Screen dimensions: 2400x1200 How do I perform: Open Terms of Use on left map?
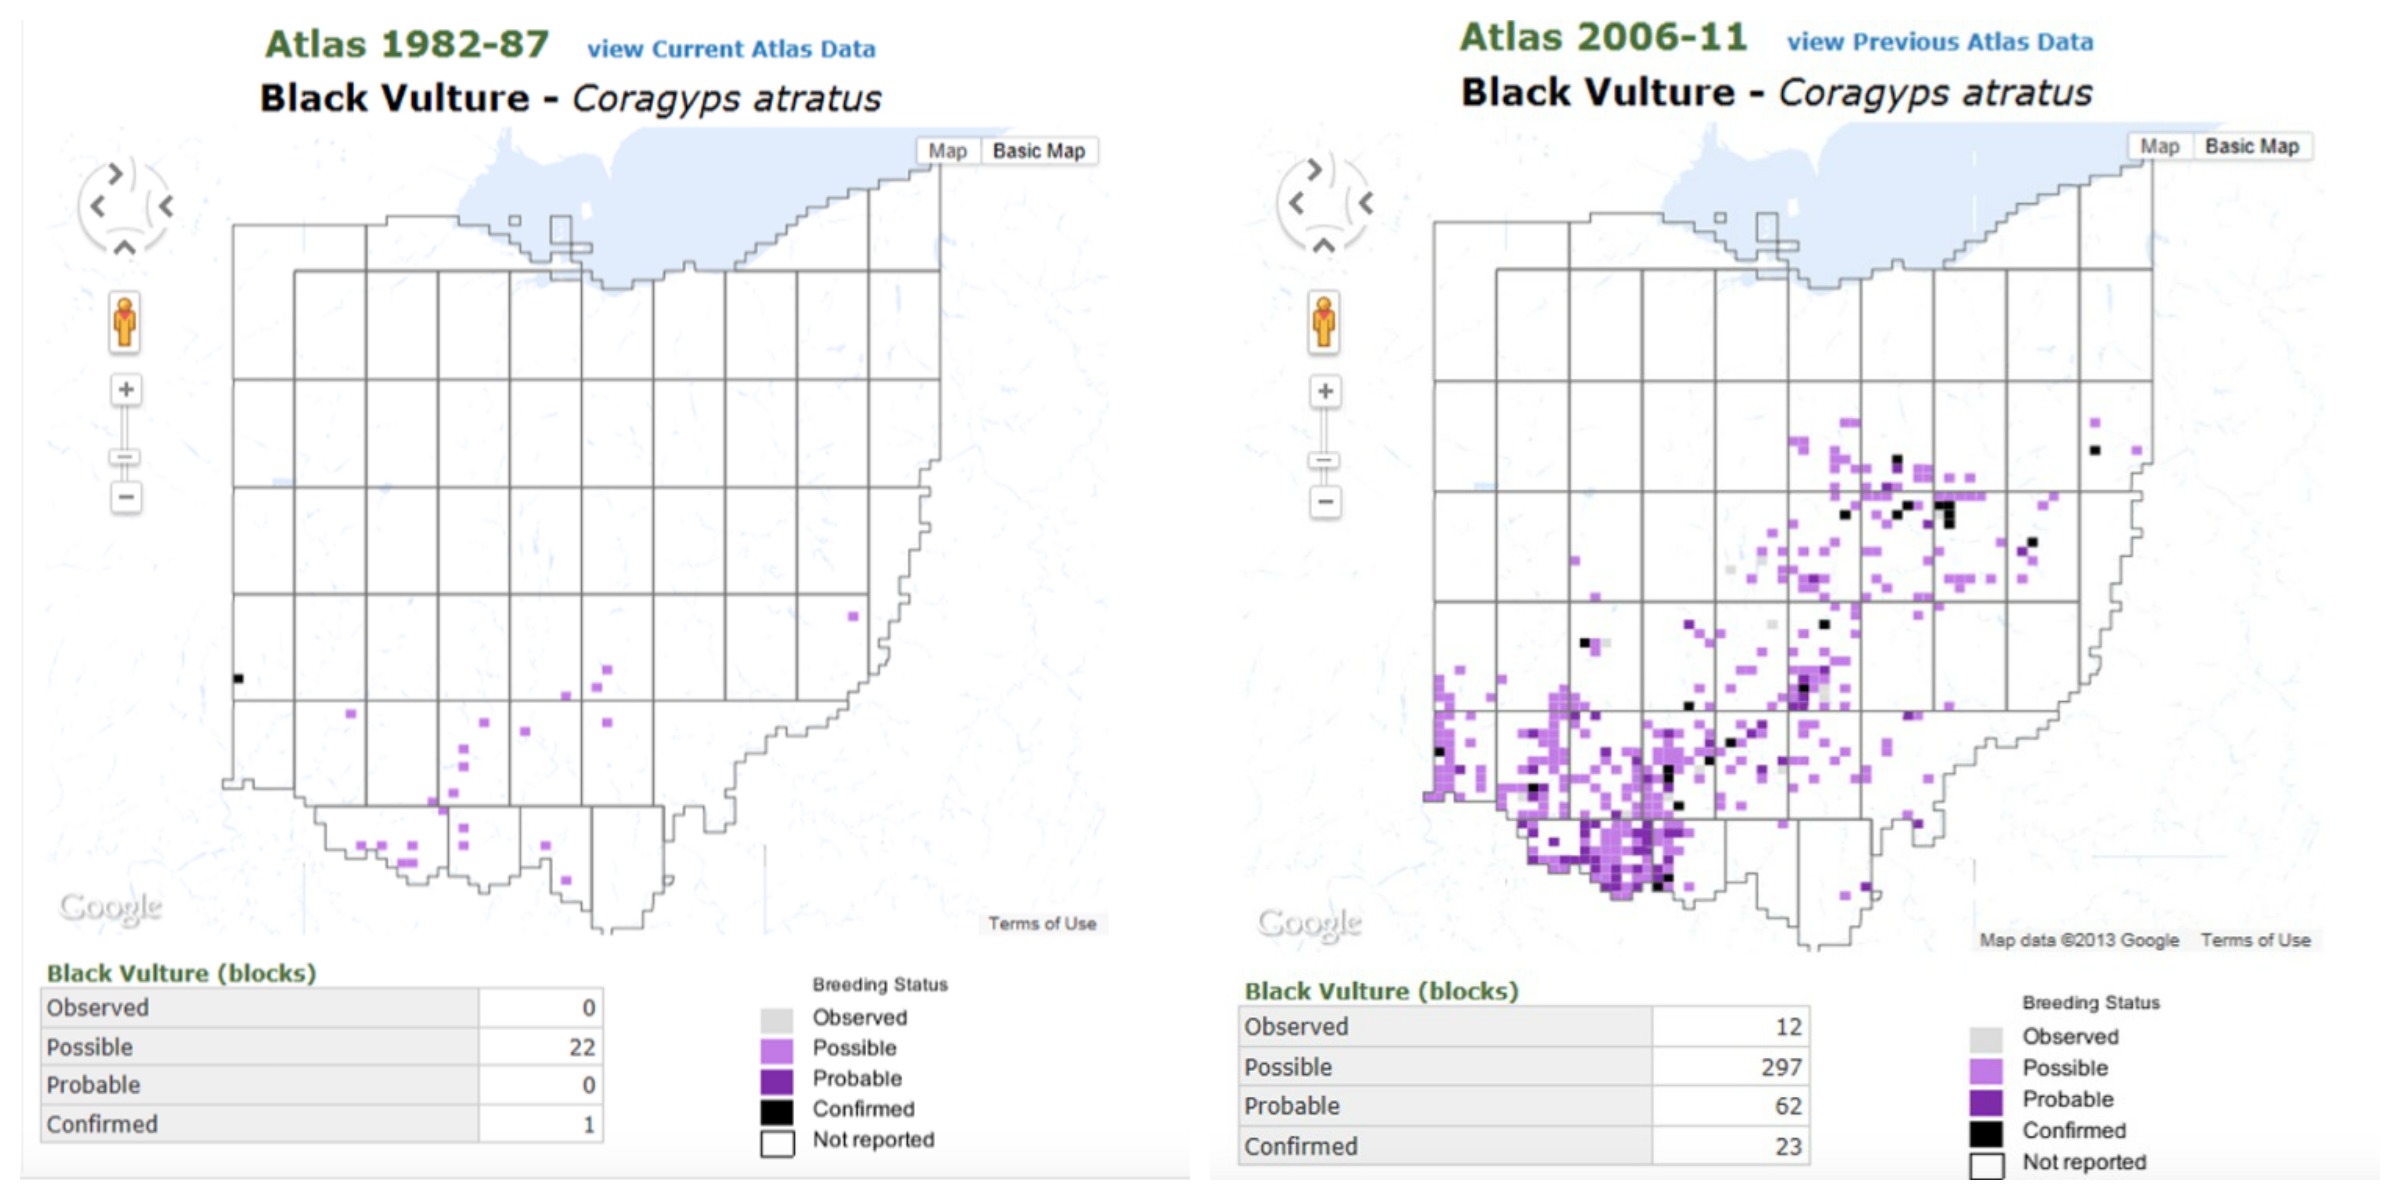[1042, 923]
